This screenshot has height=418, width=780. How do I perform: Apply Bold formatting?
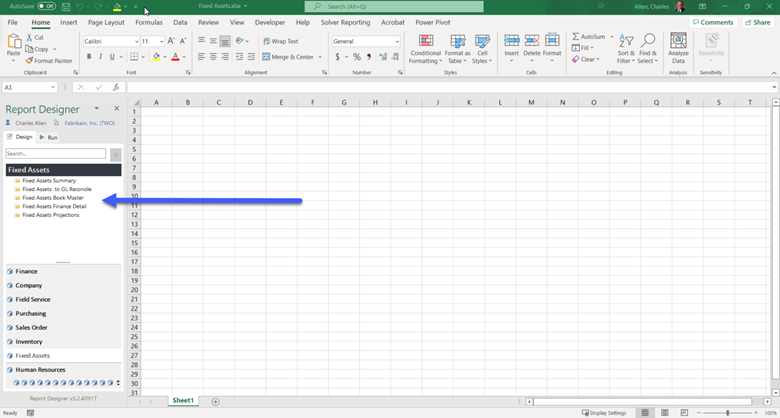[x=89, y=57]
